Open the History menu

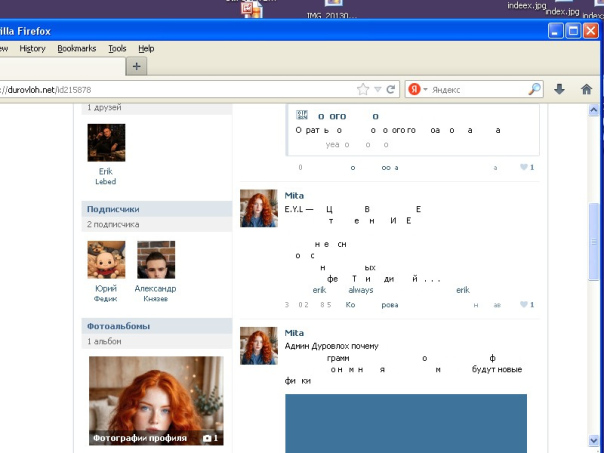click(x=32, y=49)
